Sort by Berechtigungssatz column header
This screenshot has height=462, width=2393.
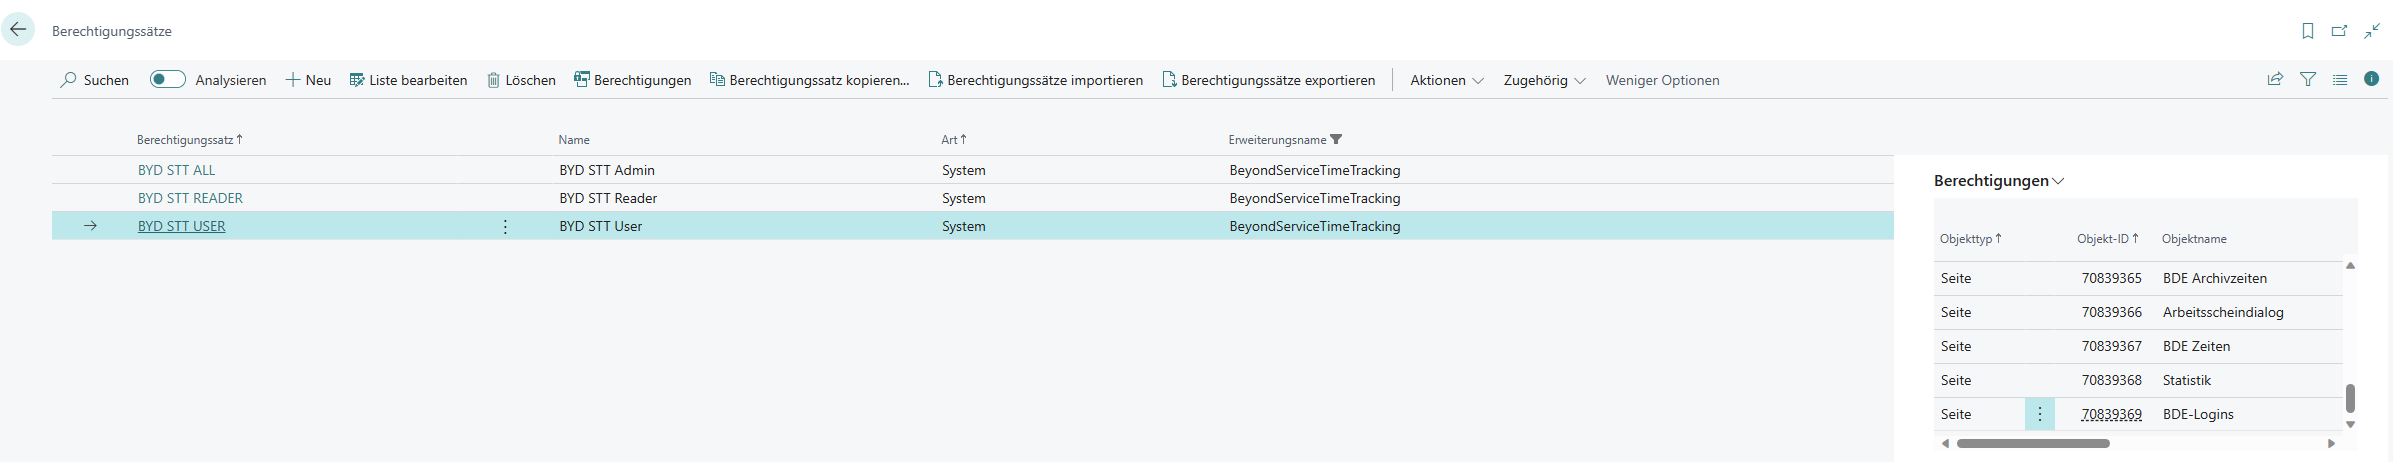[189, 140]
